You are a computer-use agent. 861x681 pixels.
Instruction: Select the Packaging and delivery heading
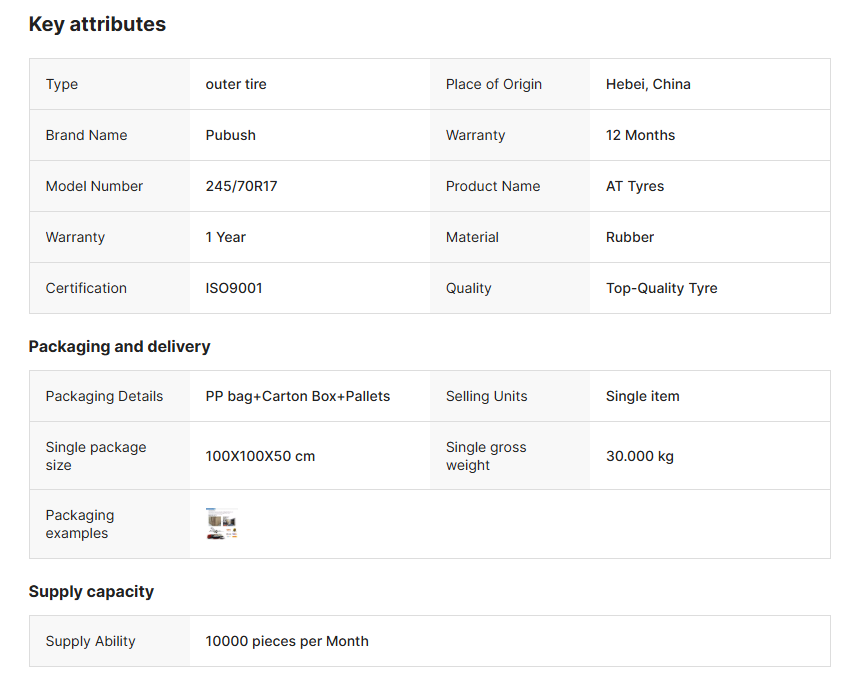pyautogui.click(x=119, y=347)
